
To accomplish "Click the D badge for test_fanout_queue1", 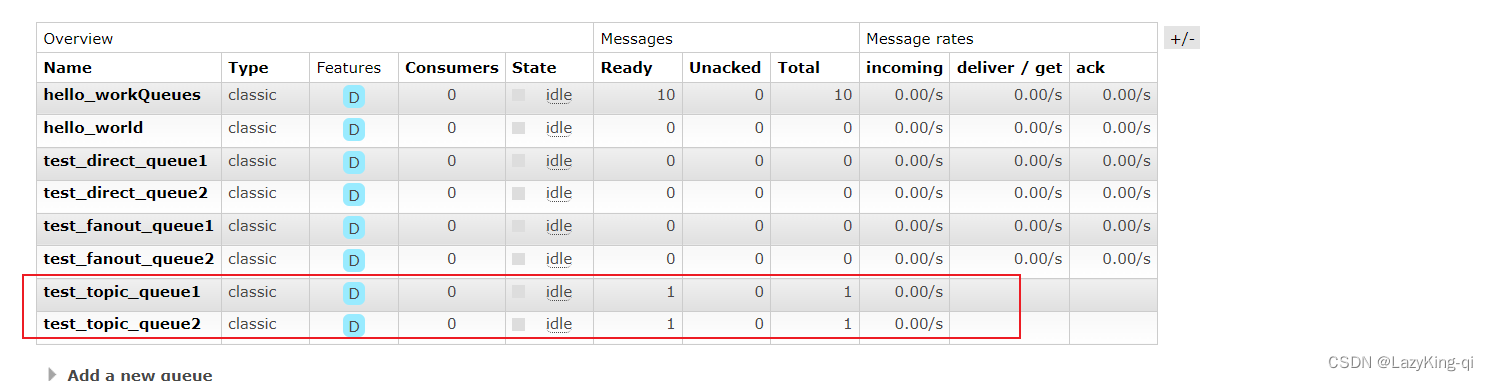I will 354,228.
